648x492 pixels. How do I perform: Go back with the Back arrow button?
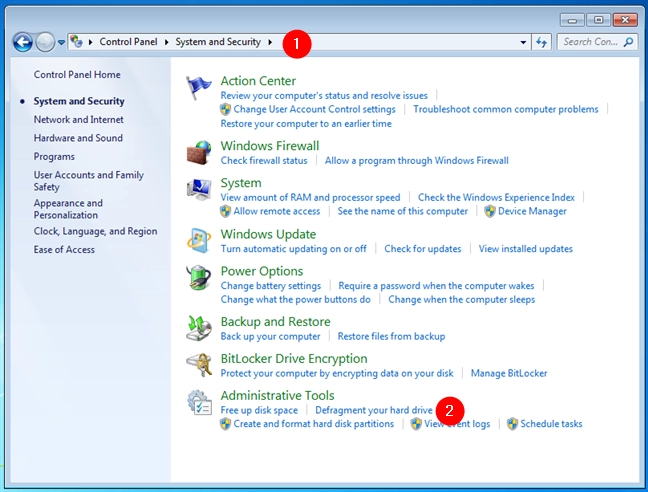(x=23, y=42)
